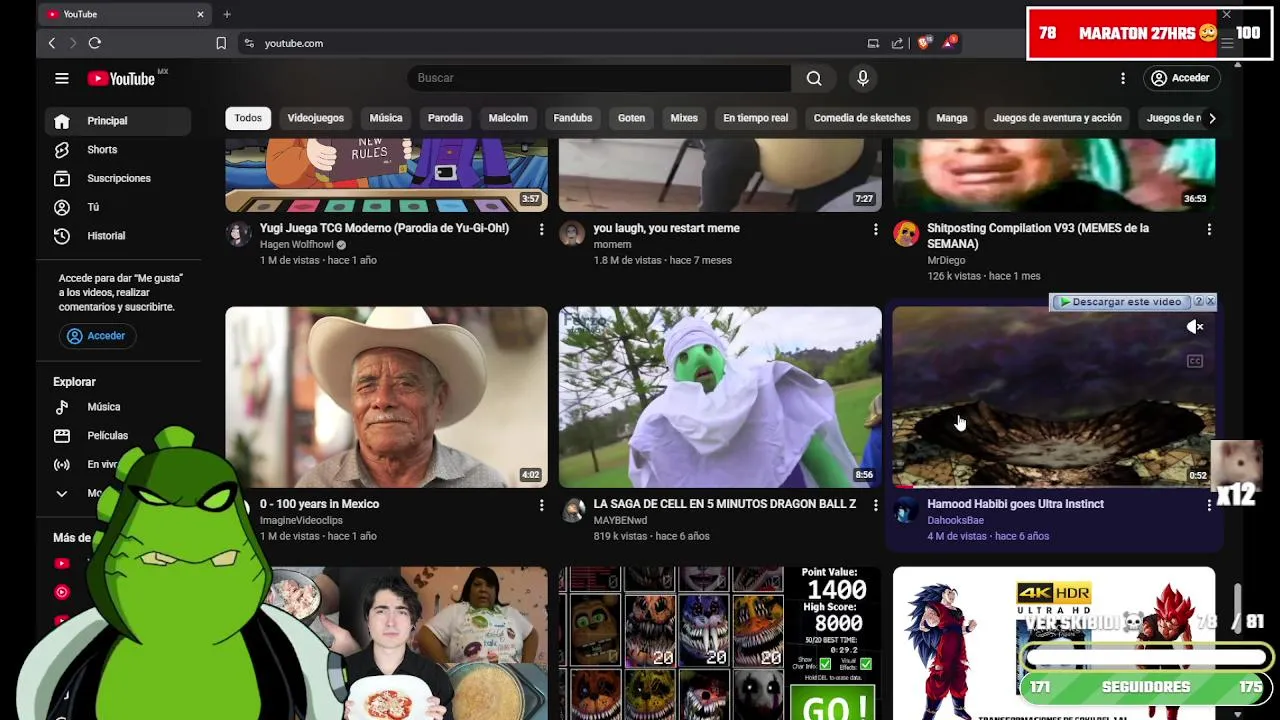Viewport: 1280px width, 720px height.
Task: Expand the Explorar list with chevron
Action: click(x=62, y=493)
